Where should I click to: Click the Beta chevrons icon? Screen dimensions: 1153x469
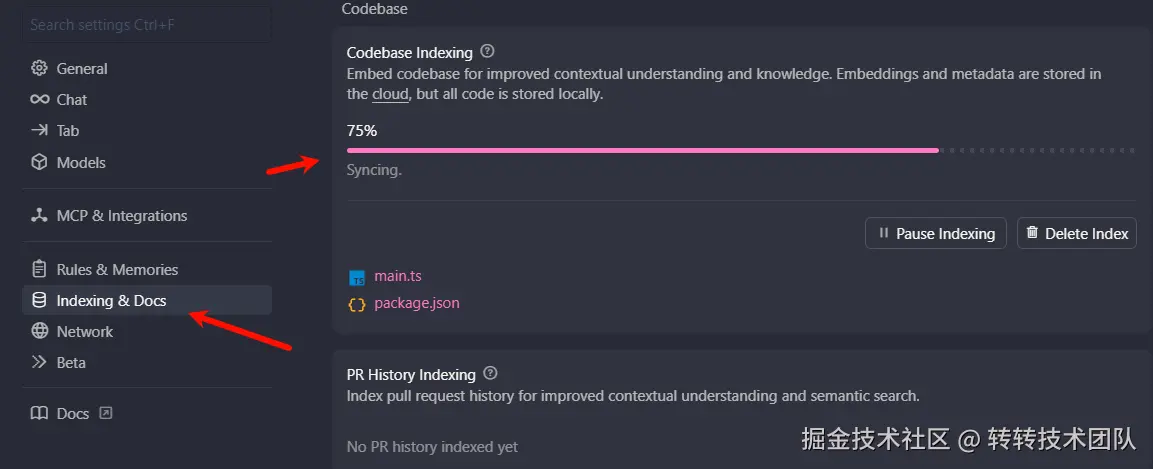pyautogui.click(x=39, y=363)
